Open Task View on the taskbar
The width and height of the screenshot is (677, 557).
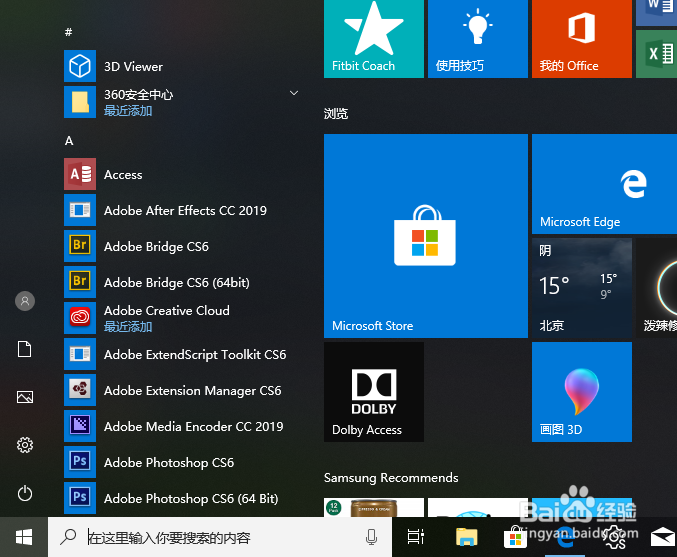click(x=416, y=537)
